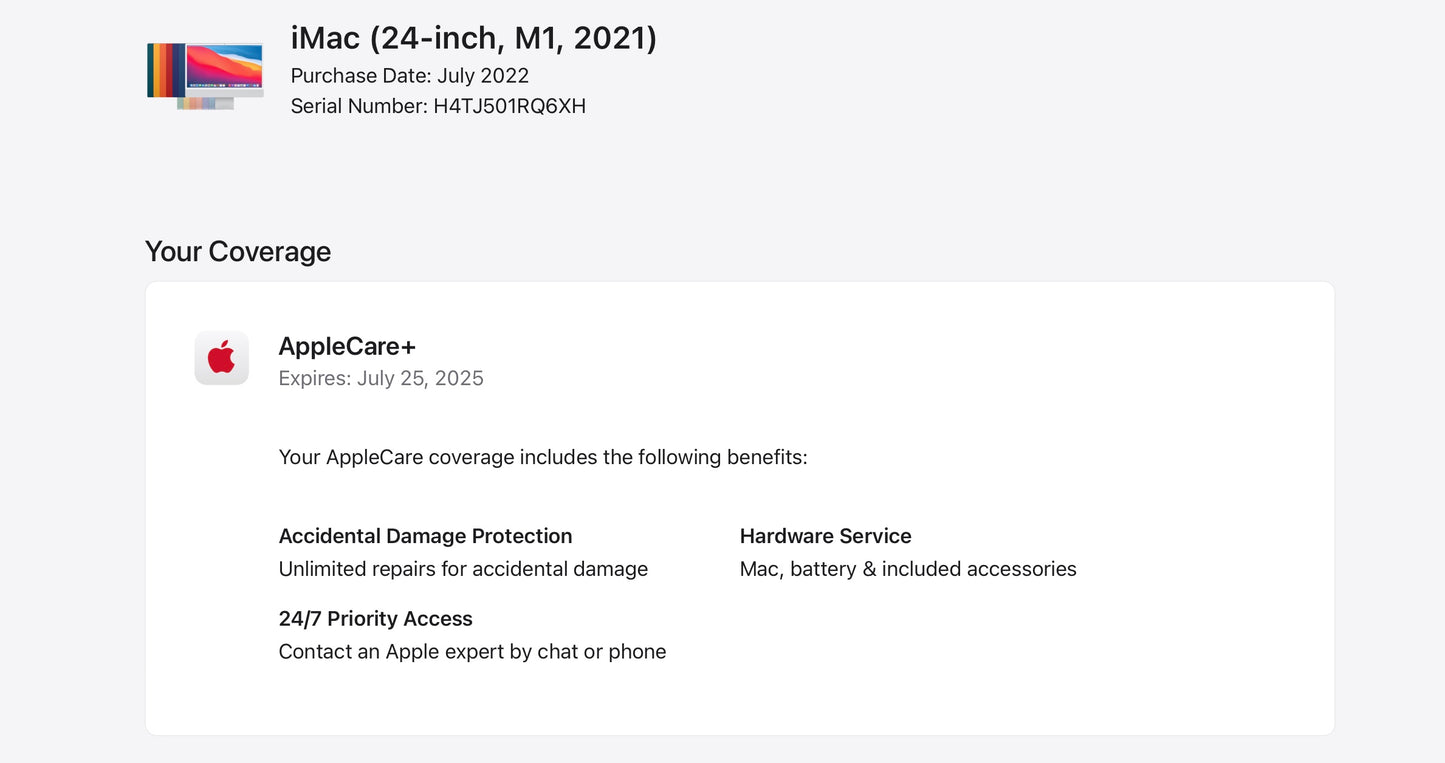
Task: Click the stacked colored iMac side panels
Action: [165, 70]
